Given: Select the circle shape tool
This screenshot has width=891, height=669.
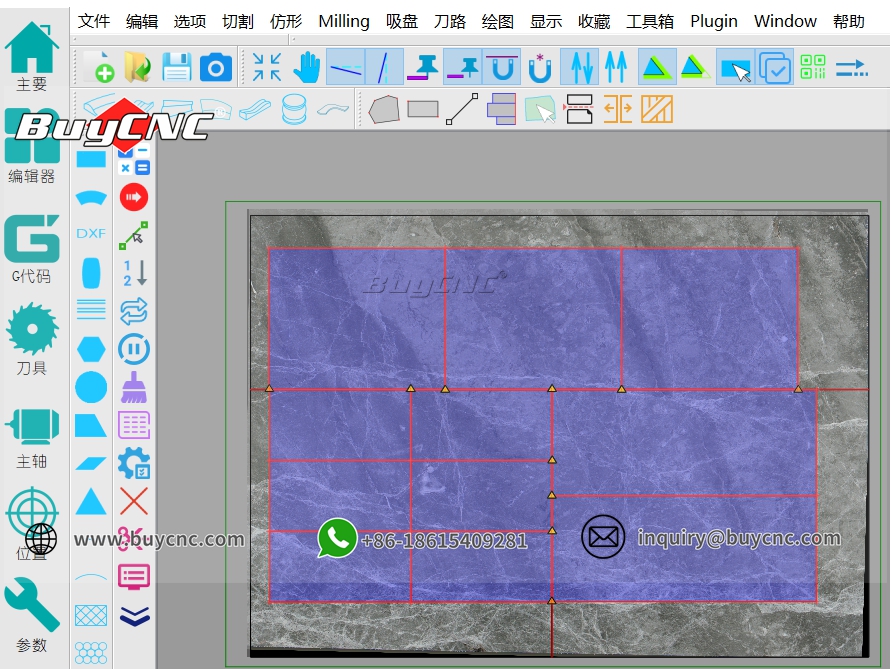Looking at the screenshot, I should (91, 386).
